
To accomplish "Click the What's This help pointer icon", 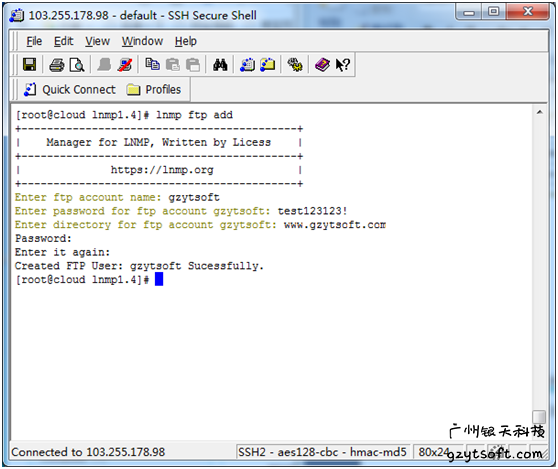I will pyautogui.click(x=343, y=65).
